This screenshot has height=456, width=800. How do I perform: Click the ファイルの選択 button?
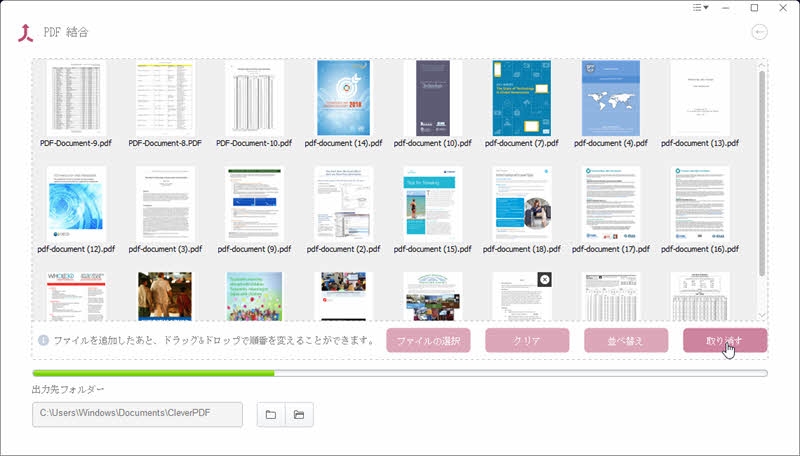[428, 340]
